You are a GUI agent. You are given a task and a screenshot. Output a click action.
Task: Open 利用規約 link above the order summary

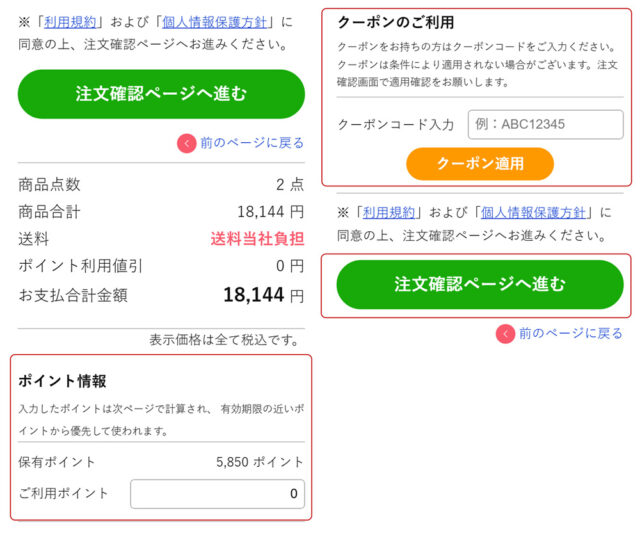[68, 21]
